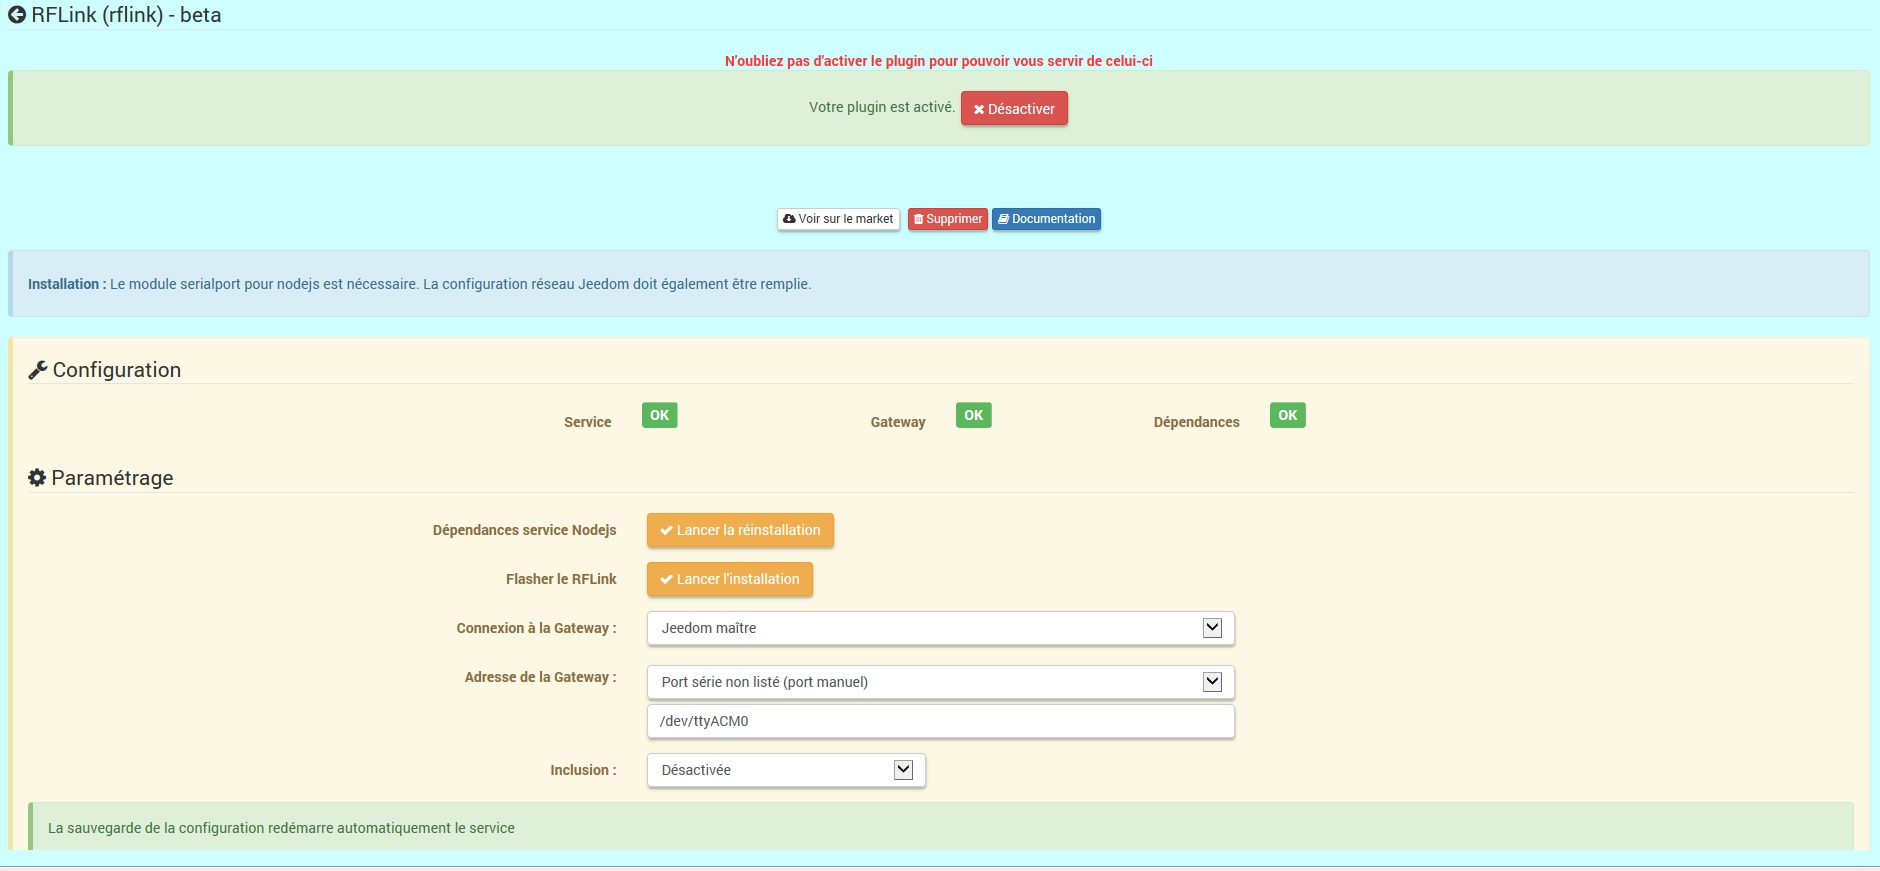The width and height of the screenshot is (1880, 871).
Task: Launch the Nodejs dependencies reinstallation
Action: click(740, 530)
